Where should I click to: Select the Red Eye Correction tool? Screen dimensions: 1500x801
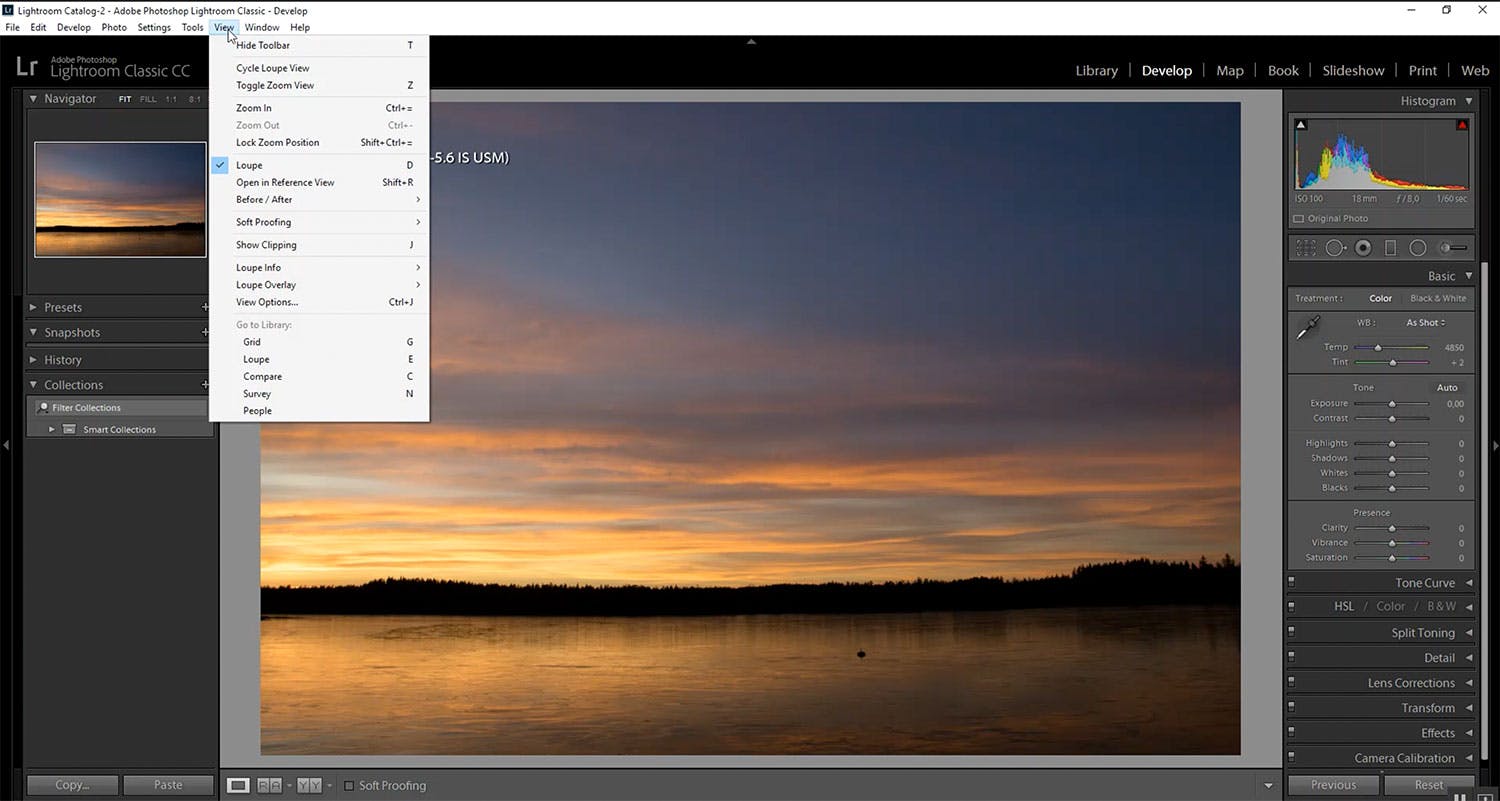pyautogui.click(x=1362, y=248)
